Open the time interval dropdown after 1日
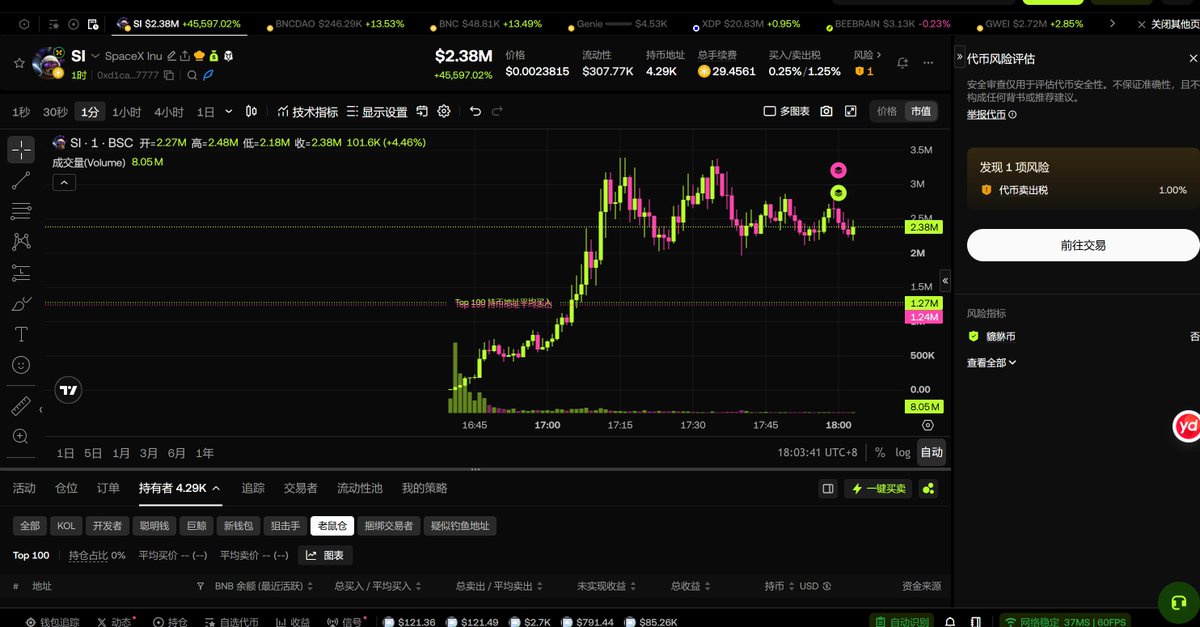Screen dimensions: 1200x627 [x=229, y=111]
